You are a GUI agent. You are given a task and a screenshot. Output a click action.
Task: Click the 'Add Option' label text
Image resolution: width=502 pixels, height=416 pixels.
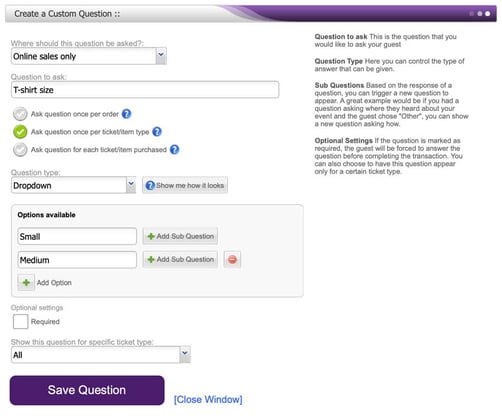54,283
